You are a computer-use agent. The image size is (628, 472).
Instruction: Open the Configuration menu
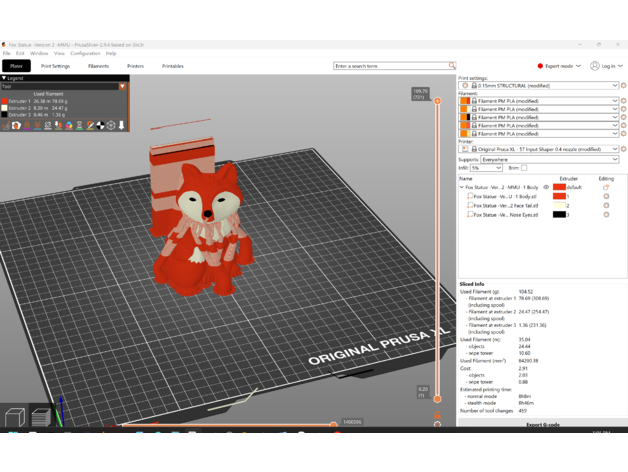pyautogui.click(x=85, y=53)
